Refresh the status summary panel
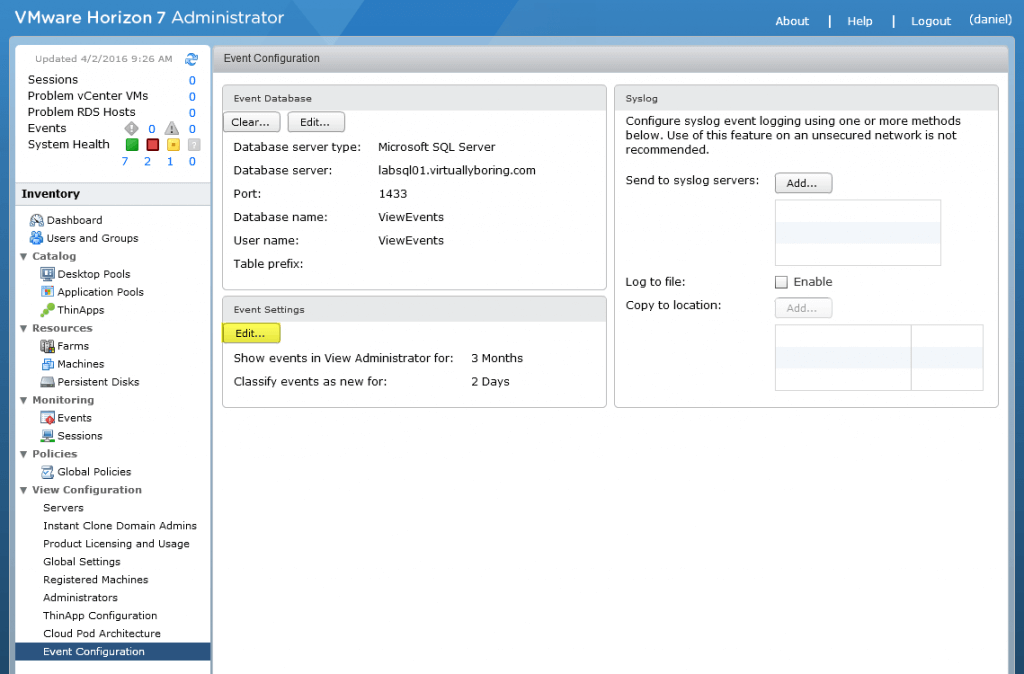Image resolution: width=1024 pixels, height=674 pixels. click(x=191, y=58)
